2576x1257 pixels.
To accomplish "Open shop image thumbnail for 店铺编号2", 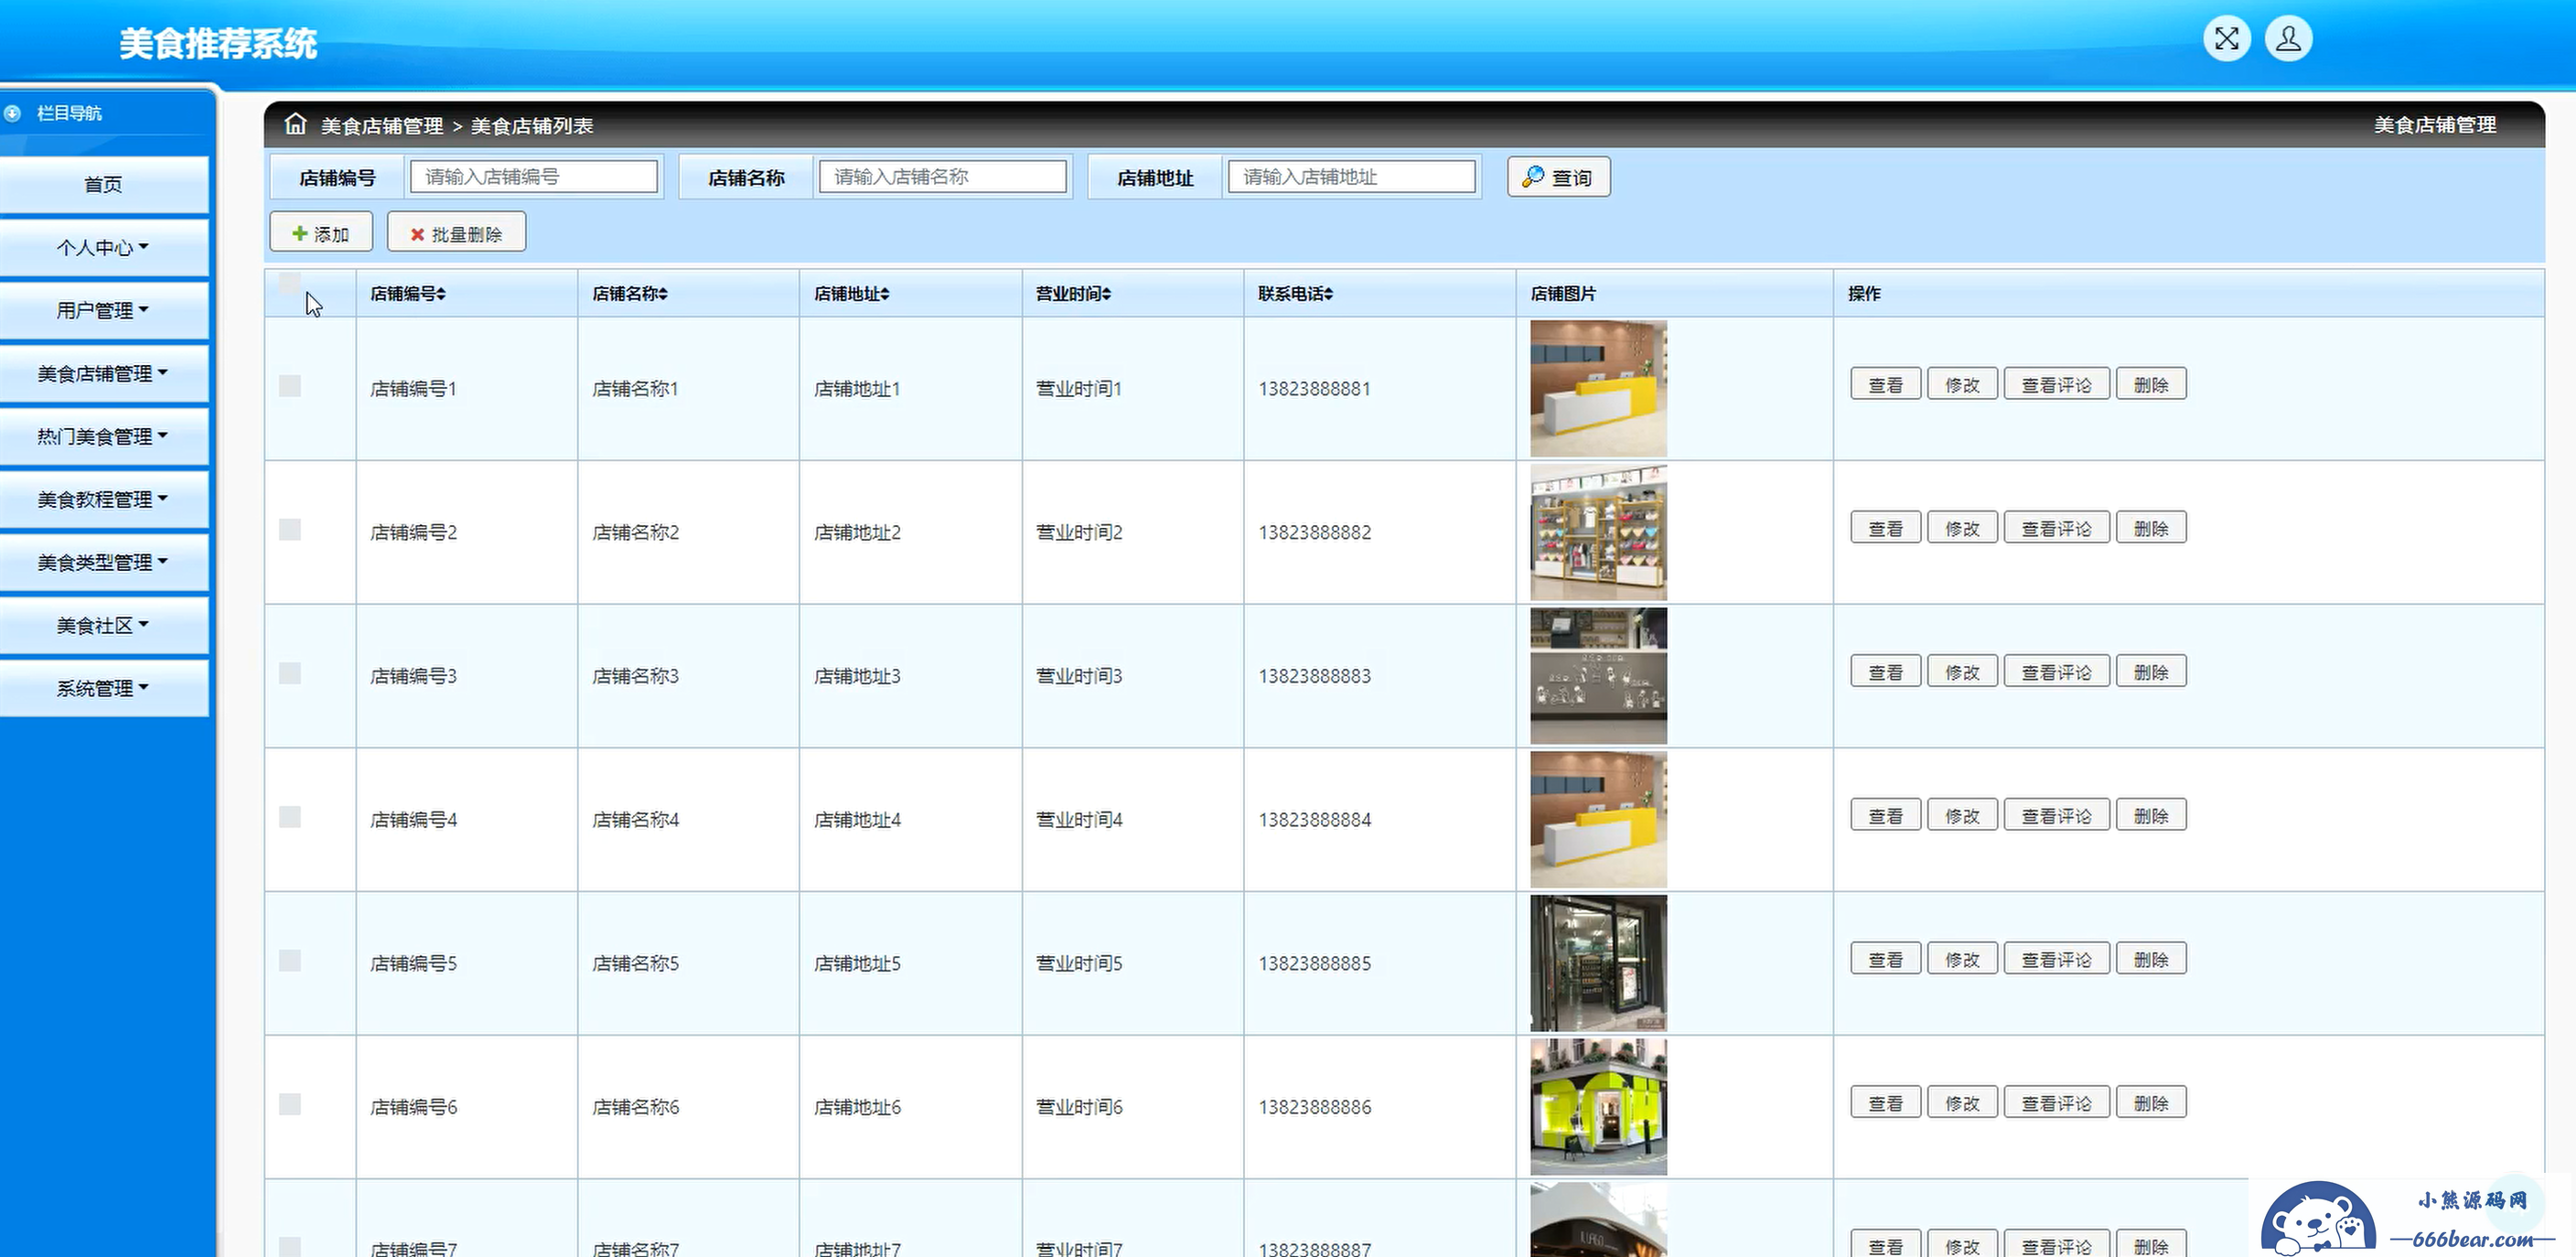I will (1598, 532).
